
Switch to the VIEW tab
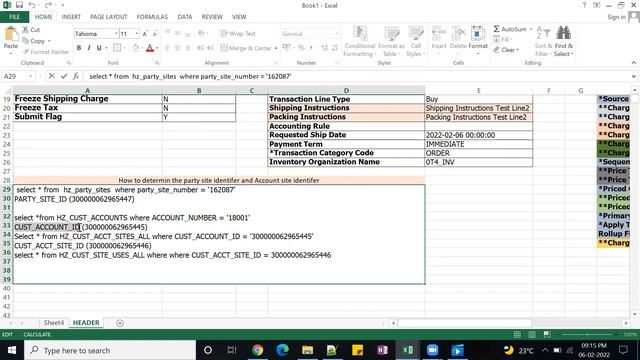tap(239, 17)
